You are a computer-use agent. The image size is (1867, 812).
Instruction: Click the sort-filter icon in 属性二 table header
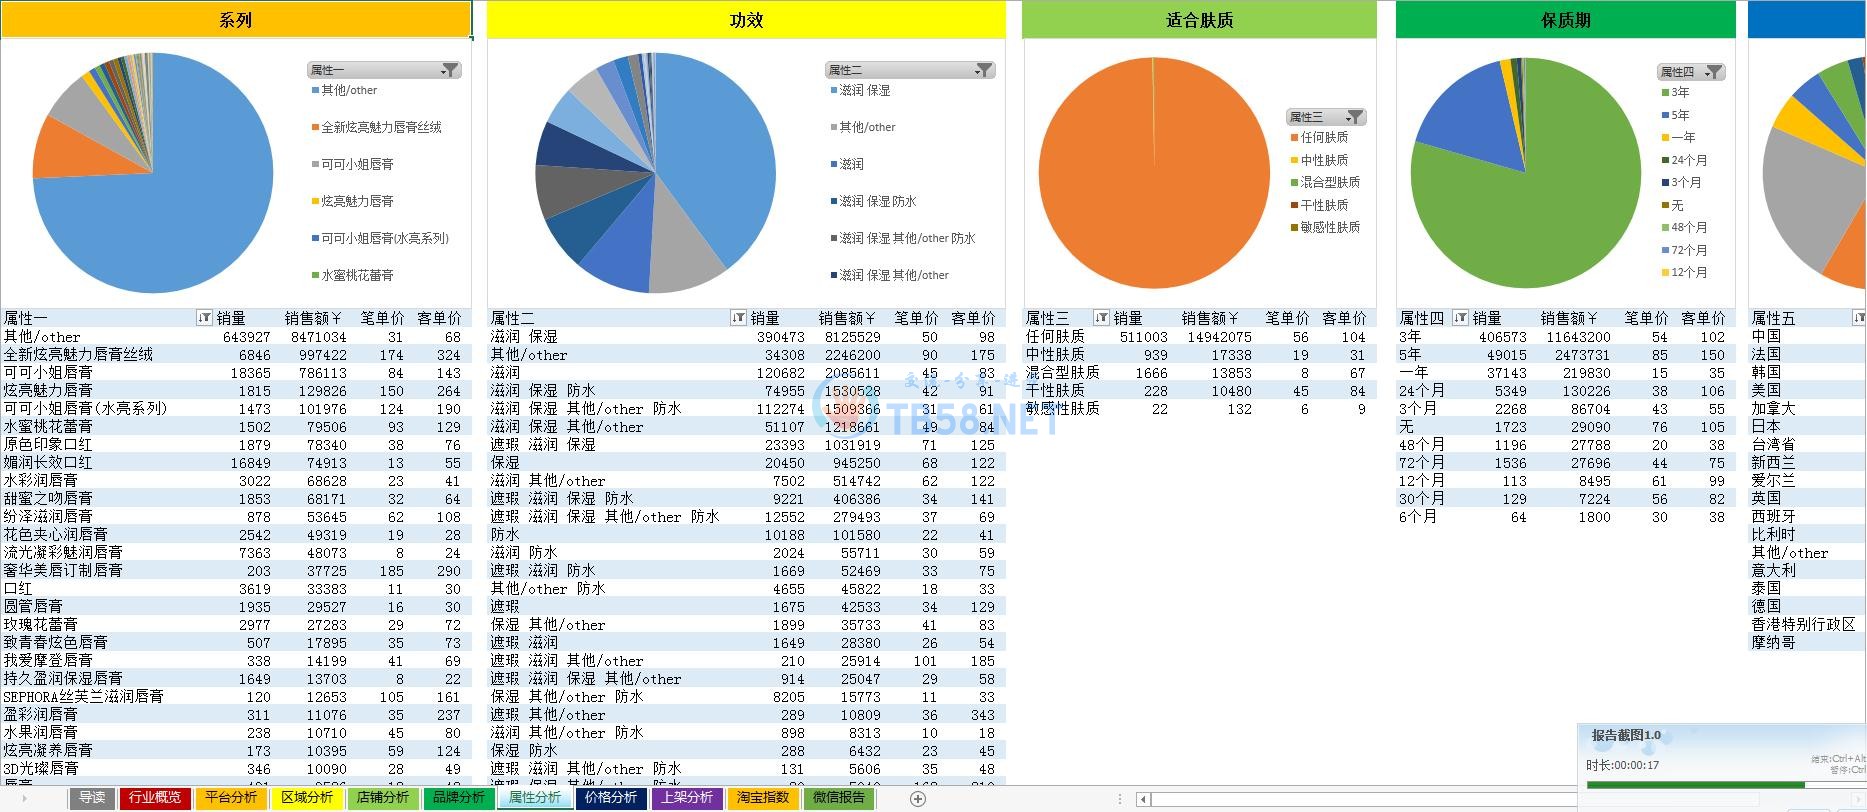pyautogui.click(x=738, y=318)
